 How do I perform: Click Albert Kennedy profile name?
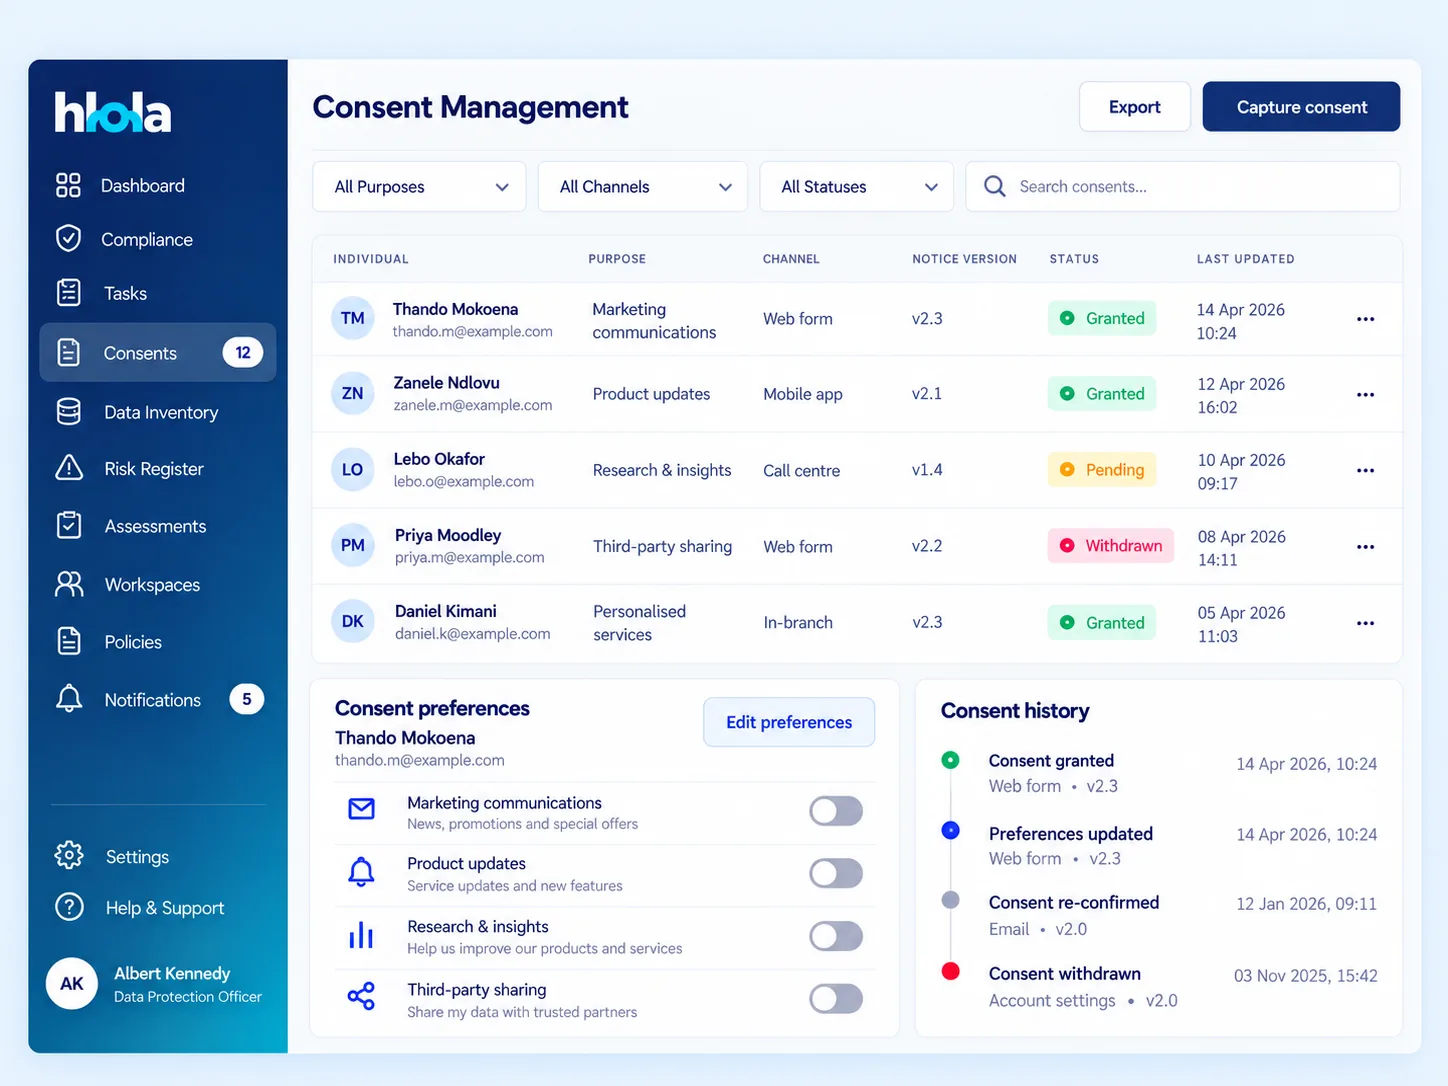[x=172, y=973]
